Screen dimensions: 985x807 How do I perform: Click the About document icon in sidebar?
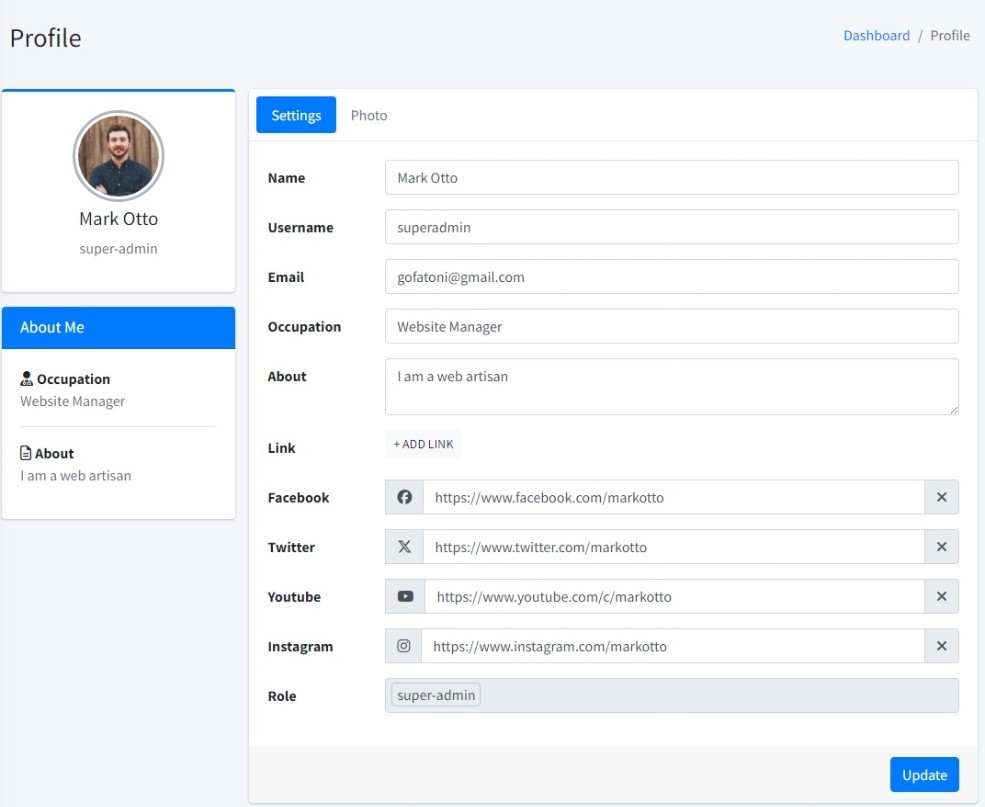pos(26,453)
